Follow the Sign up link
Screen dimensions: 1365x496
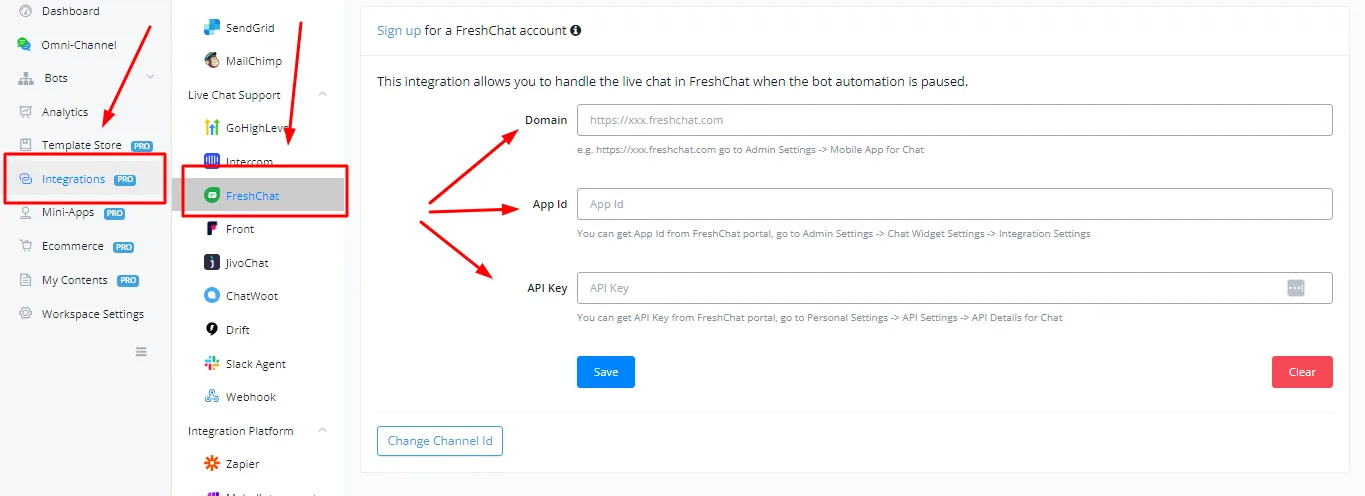pos(399,31)
